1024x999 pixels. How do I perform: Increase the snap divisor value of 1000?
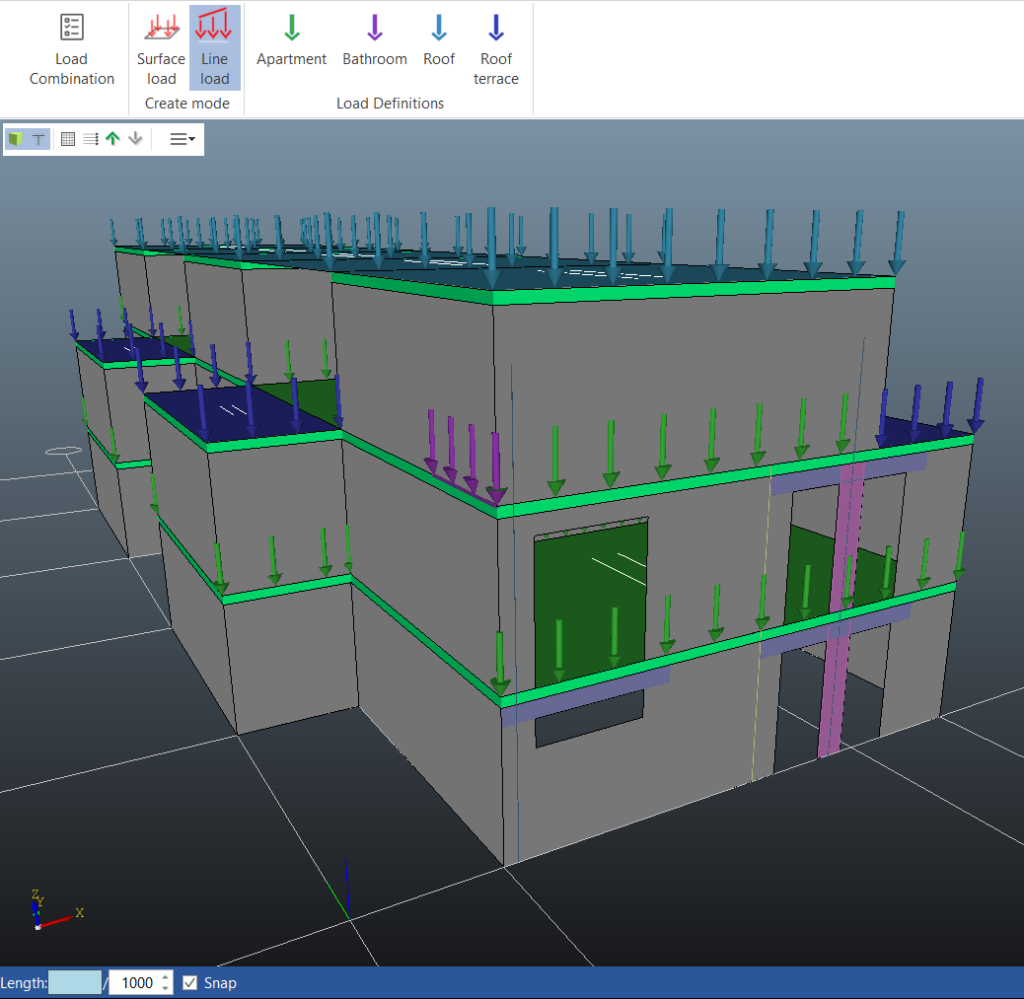pos(166,977)
